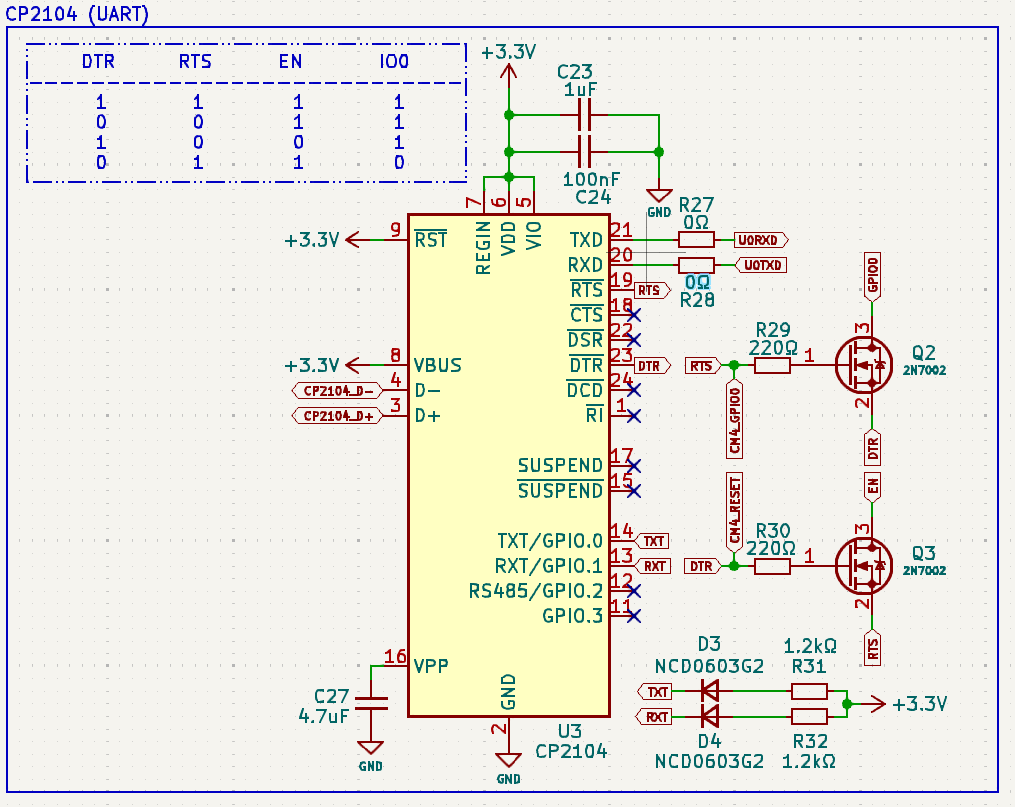The image size is (1015, 807).
Task: Click the "100nF" value text of C24
Action: click(x=591, y=179)
